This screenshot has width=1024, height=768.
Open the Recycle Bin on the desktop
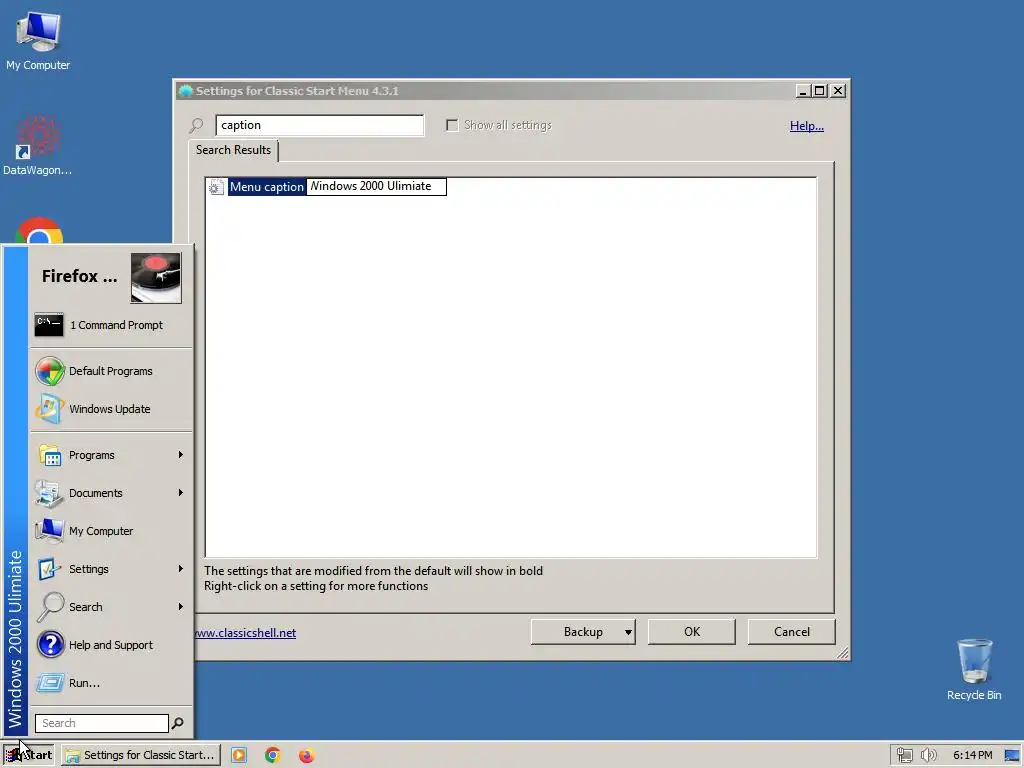974,669
